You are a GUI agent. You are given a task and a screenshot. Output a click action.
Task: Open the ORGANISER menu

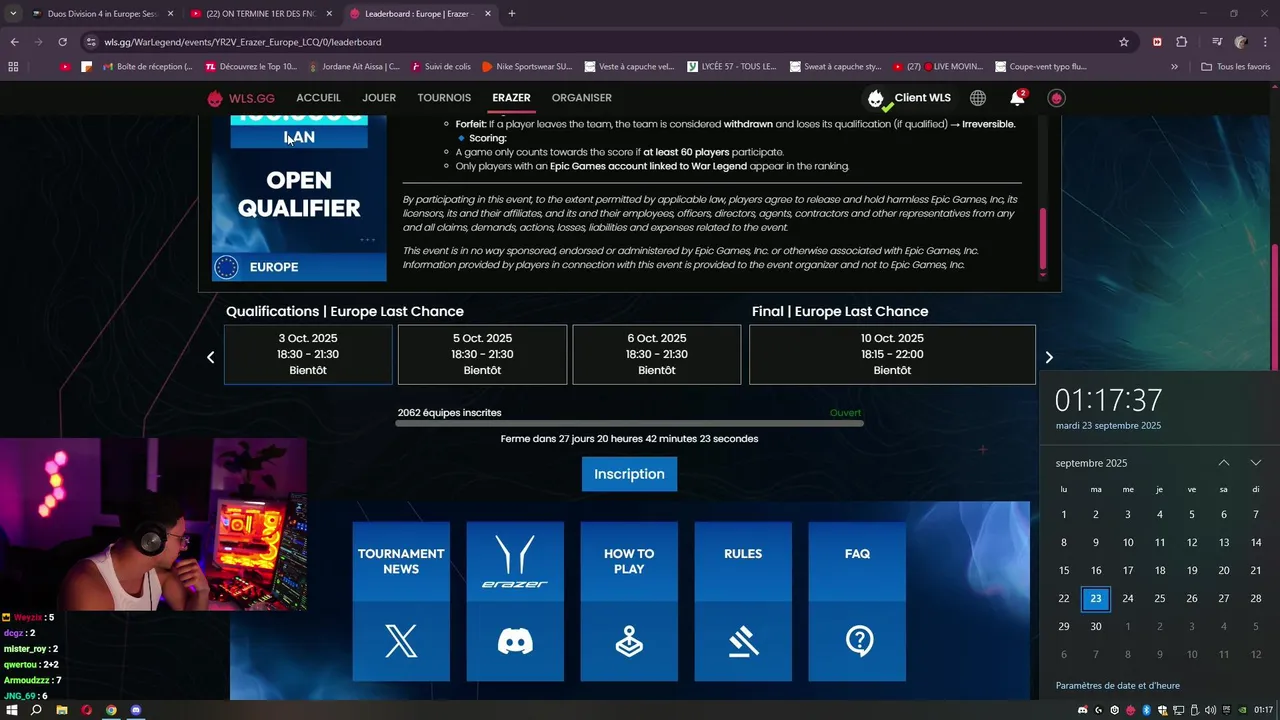point(582,98)
